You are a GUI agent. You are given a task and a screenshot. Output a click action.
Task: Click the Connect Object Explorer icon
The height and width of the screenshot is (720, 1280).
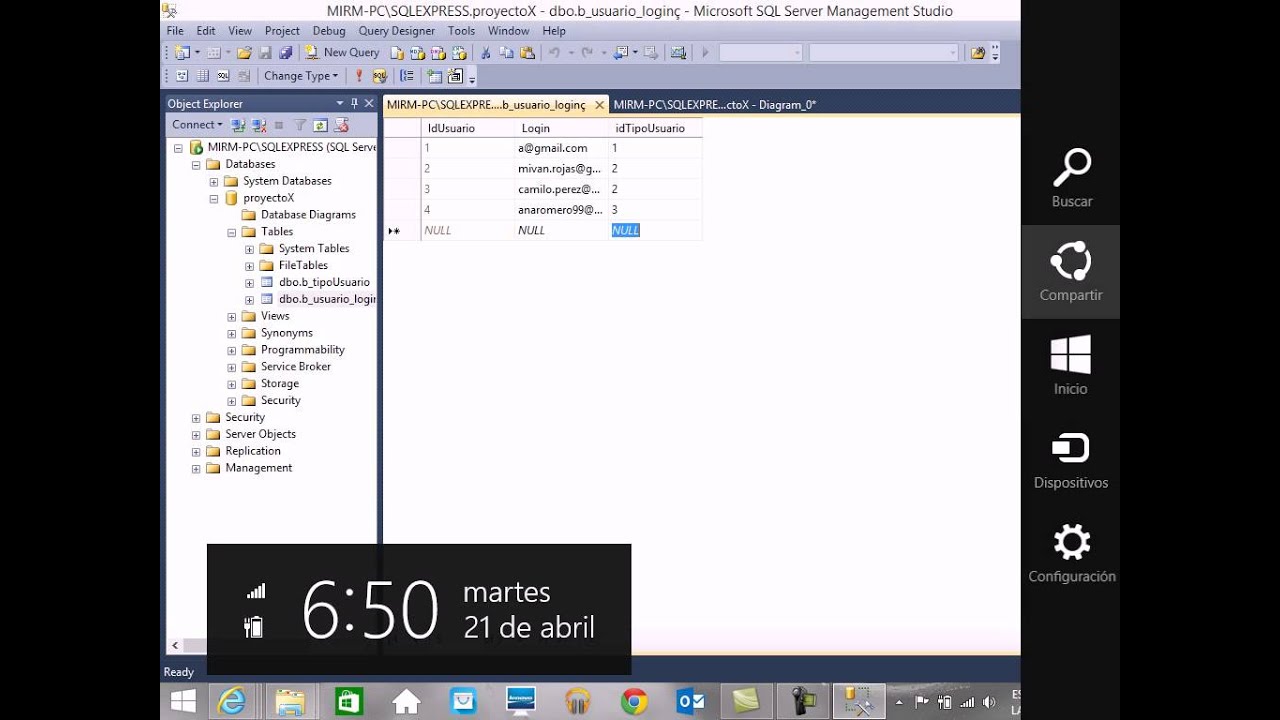(238, 125)
